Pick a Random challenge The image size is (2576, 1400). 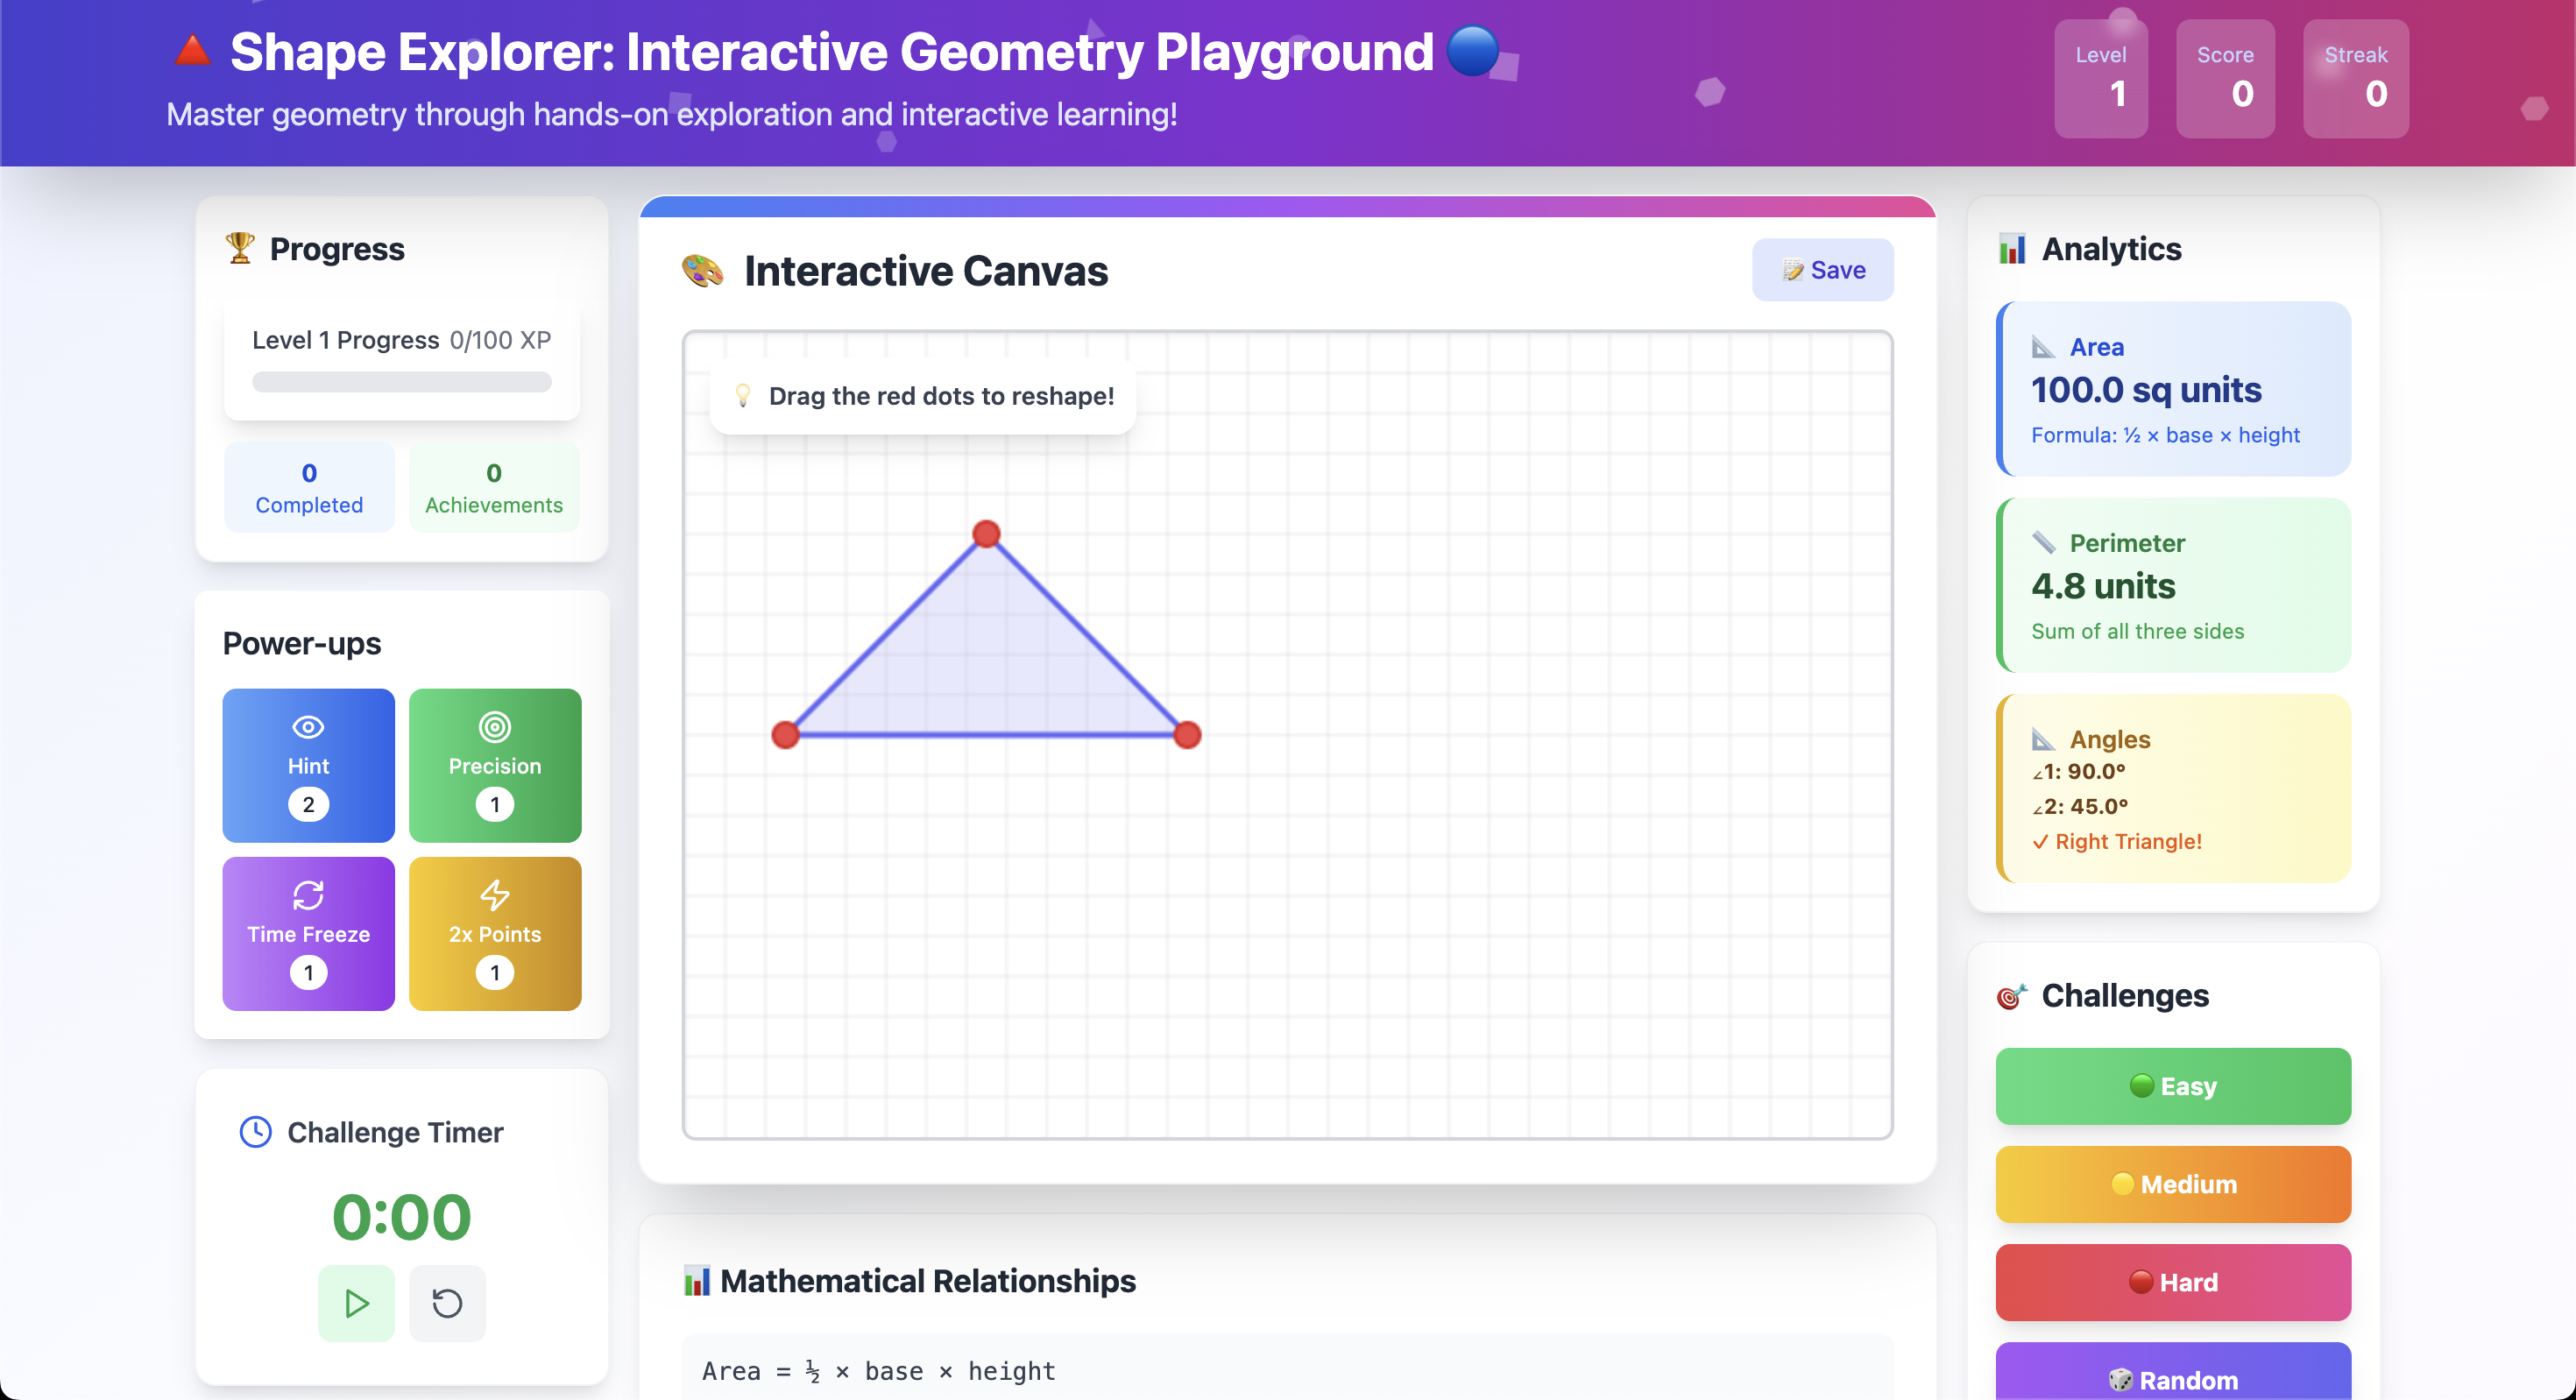pyautogui.click(x=2172, y=1376)
